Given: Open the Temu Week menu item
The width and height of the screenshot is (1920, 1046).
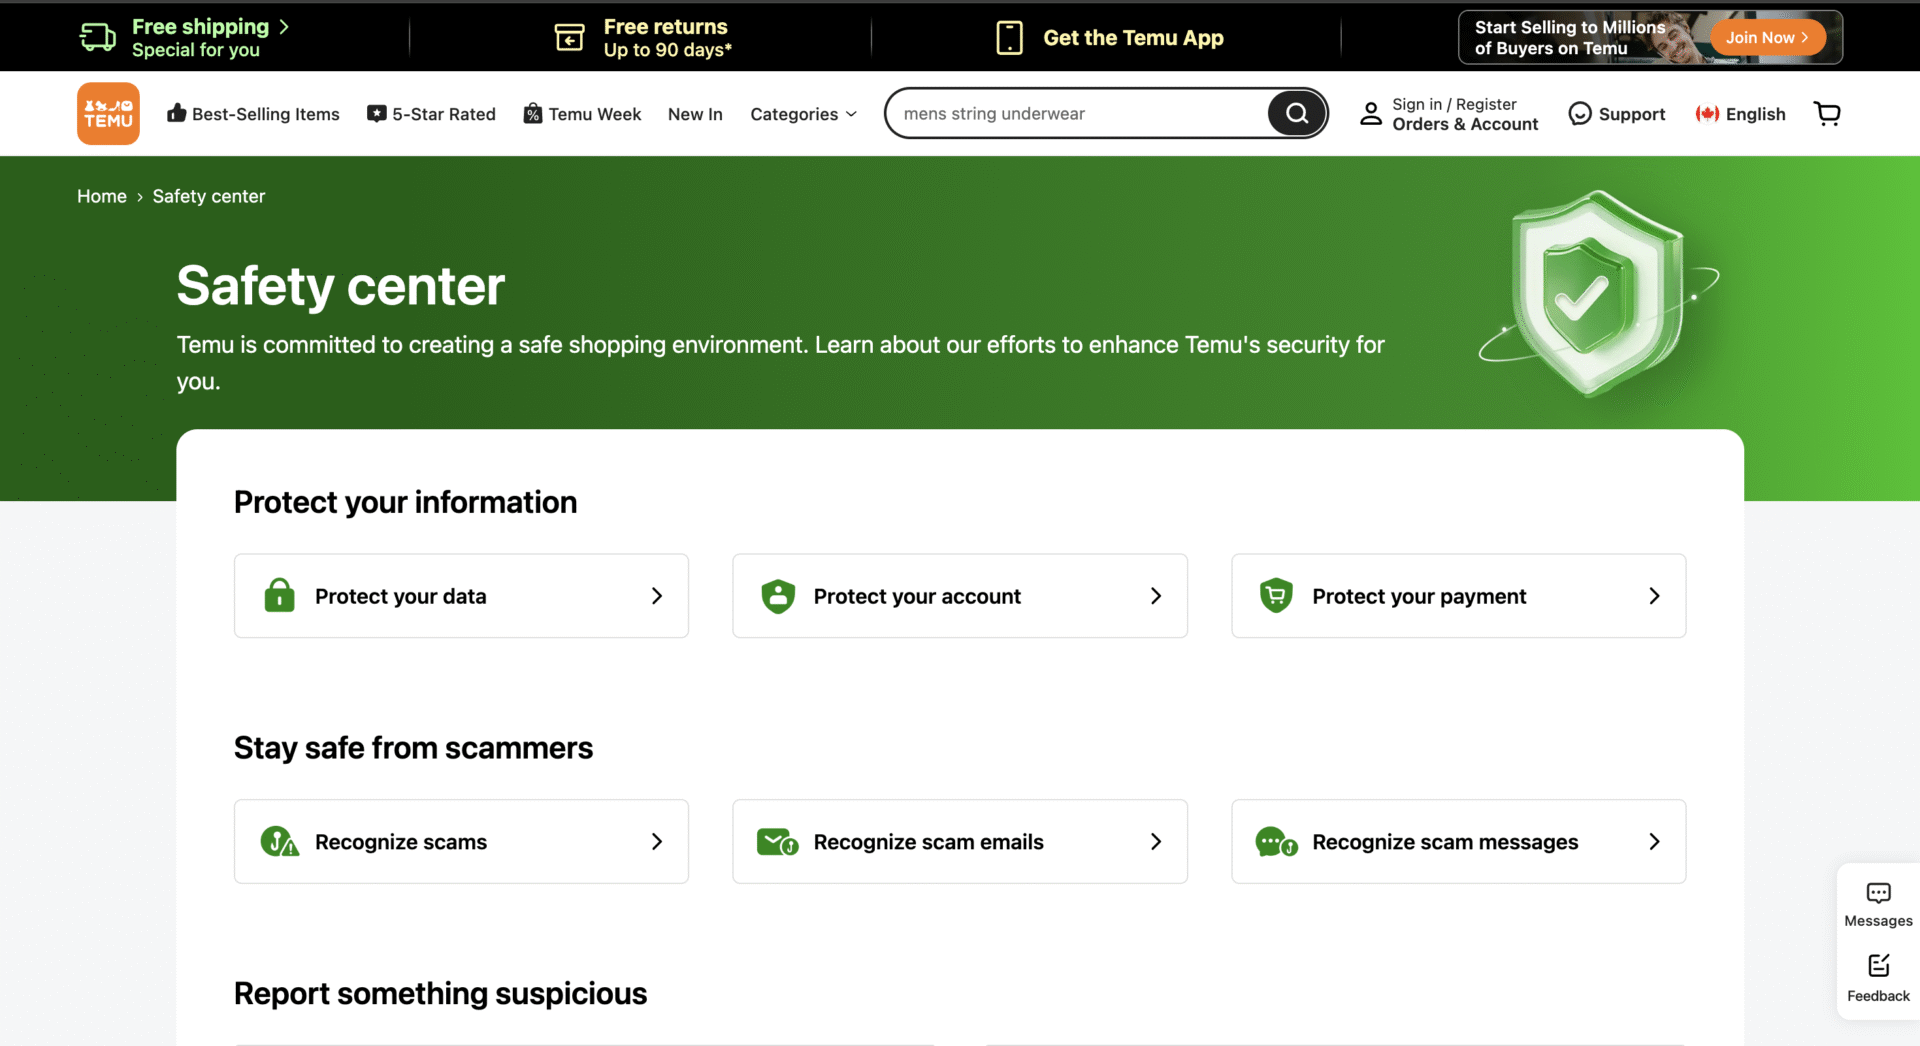Looking at the screenshot, I should point(582,114).
